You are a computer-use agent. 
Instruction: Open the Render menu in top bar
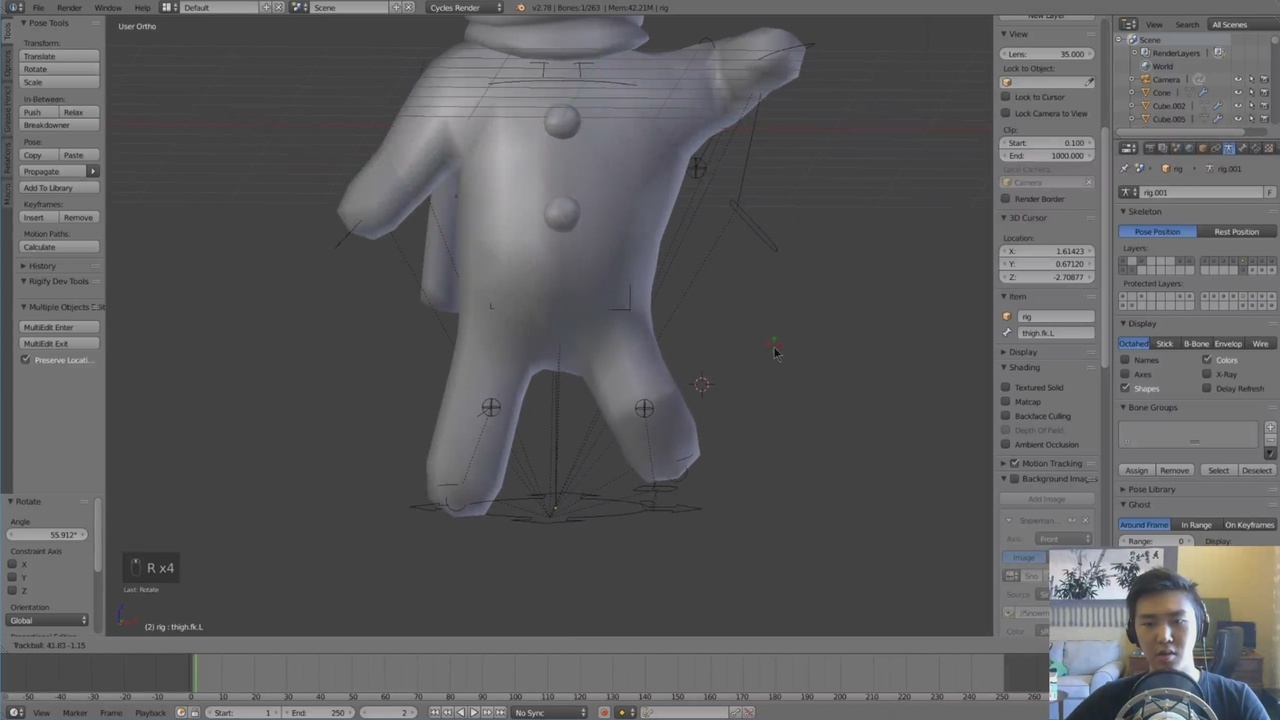pyautogui.click(x=69, y=8)
